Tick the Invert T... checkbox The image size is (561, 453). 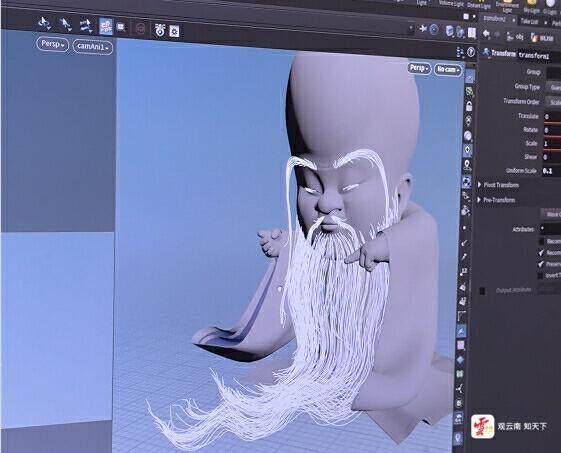pyautogui.click(x=541, y=275)
